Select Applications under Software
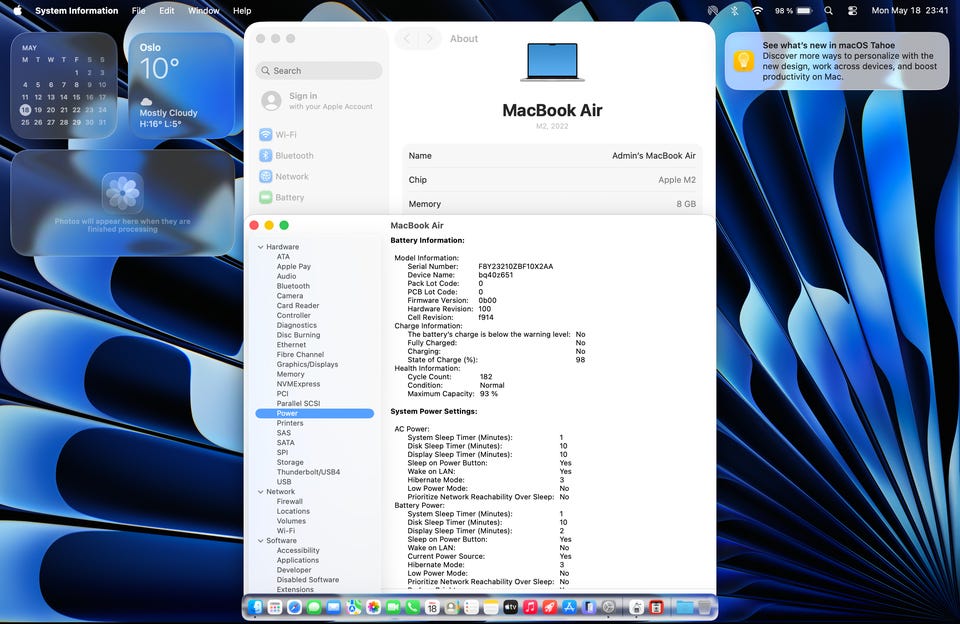 click(298, 560)
